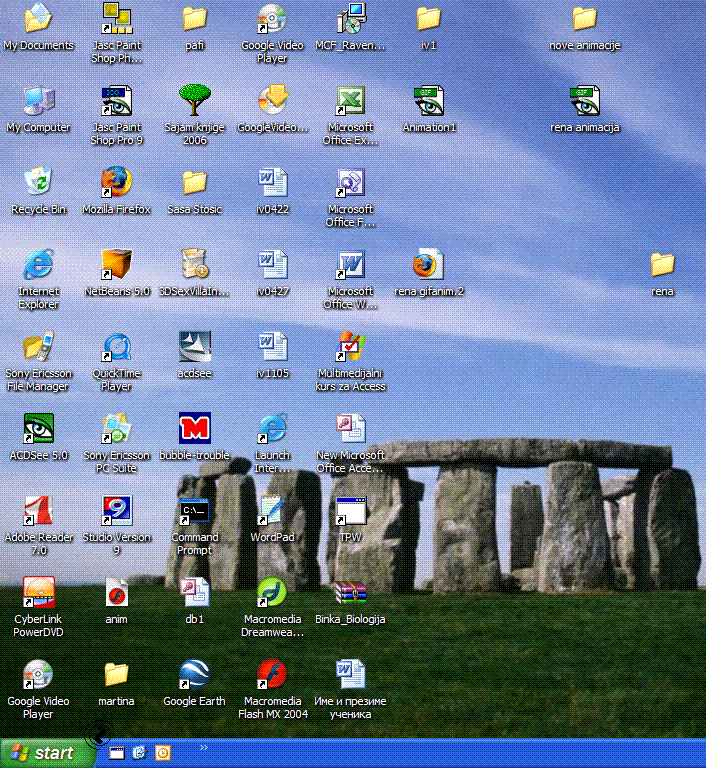Click Show Desktop in Quick Launch

(117, 753)
